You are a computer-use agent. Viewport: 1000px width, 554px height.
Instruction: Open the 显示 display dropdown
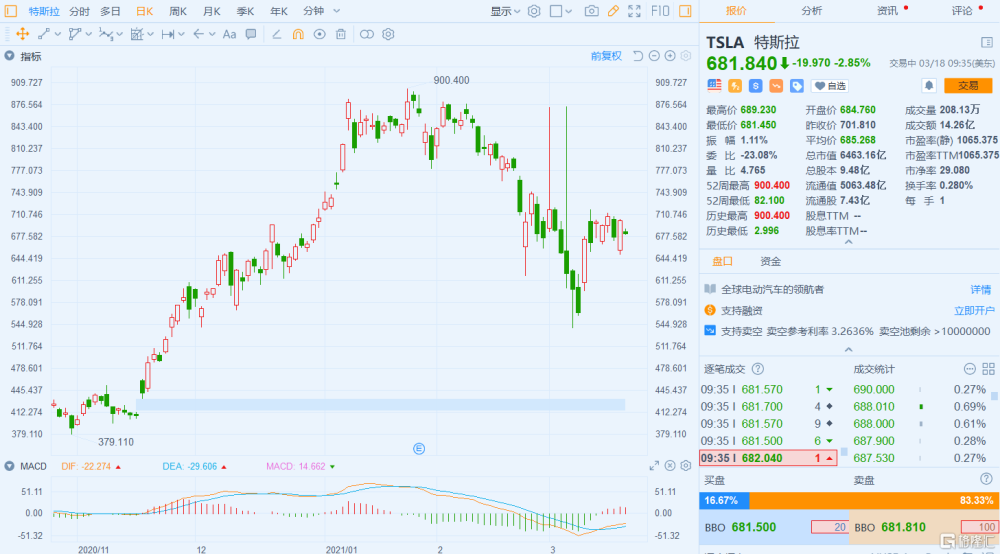click(505, 11)
